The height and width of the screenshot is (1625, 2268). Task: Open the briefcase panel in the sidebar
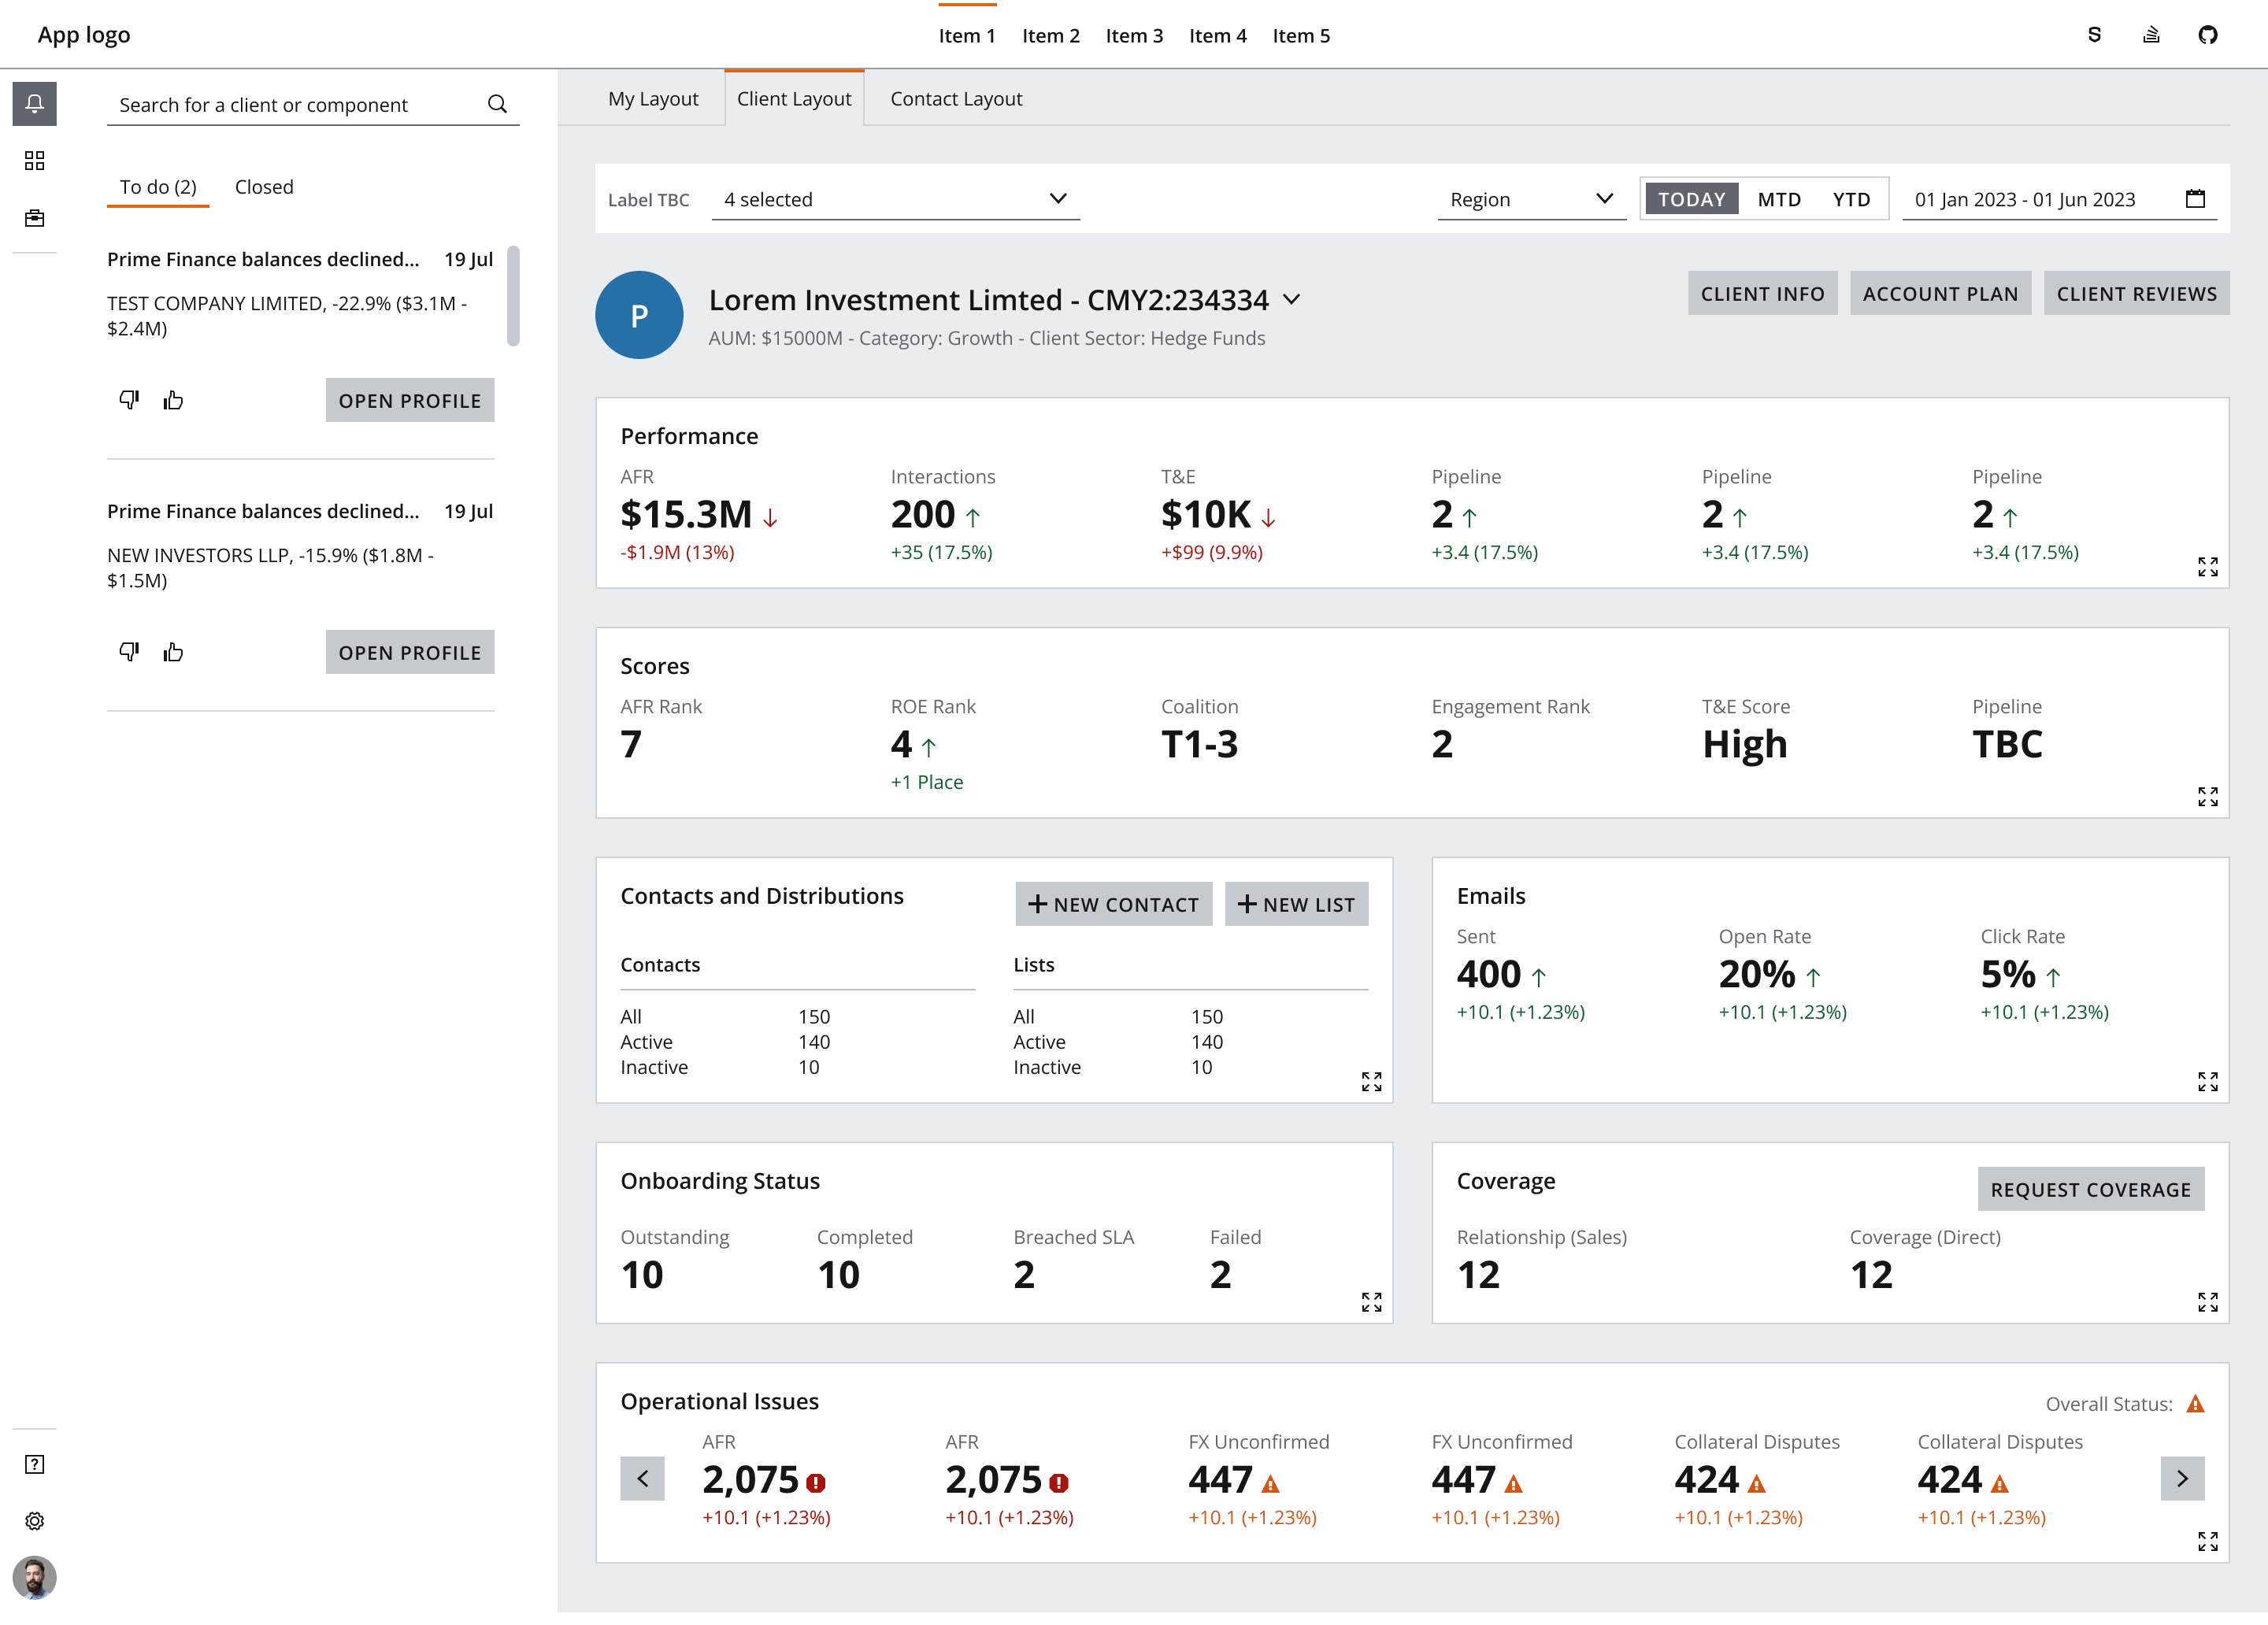tap(35, 218)
